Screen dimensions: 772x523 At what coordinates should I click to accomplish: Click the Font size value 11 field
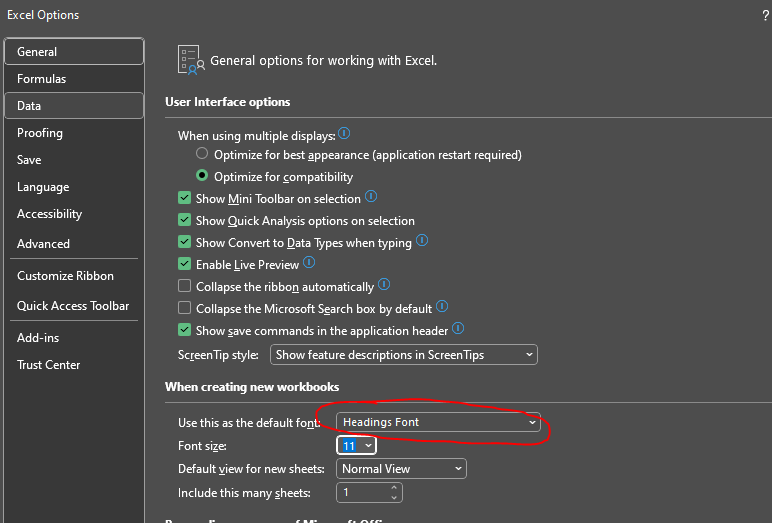pyautogui.click(x=350, y=446)
